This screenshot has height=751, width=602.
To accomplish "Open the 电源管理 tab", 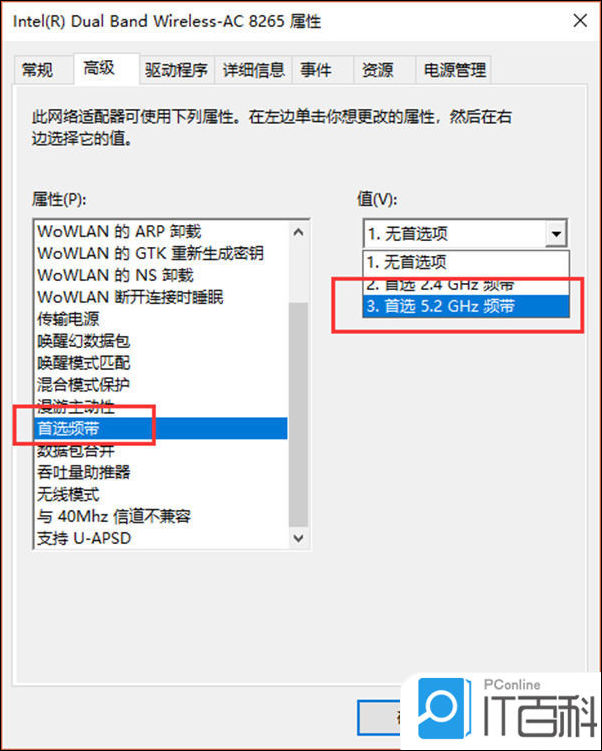I will [x=454, y=70].
